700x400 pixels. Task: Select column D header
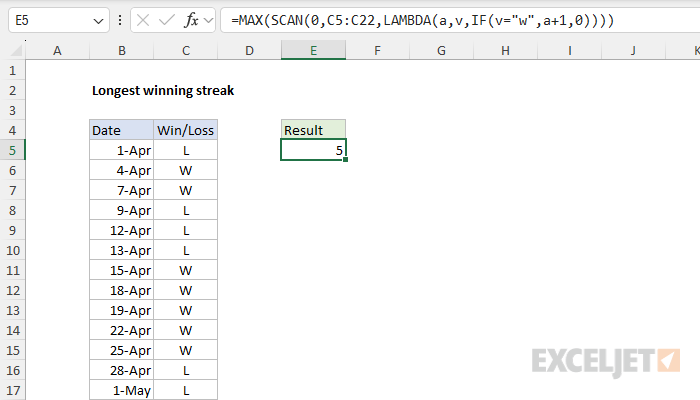pos(249,50)
